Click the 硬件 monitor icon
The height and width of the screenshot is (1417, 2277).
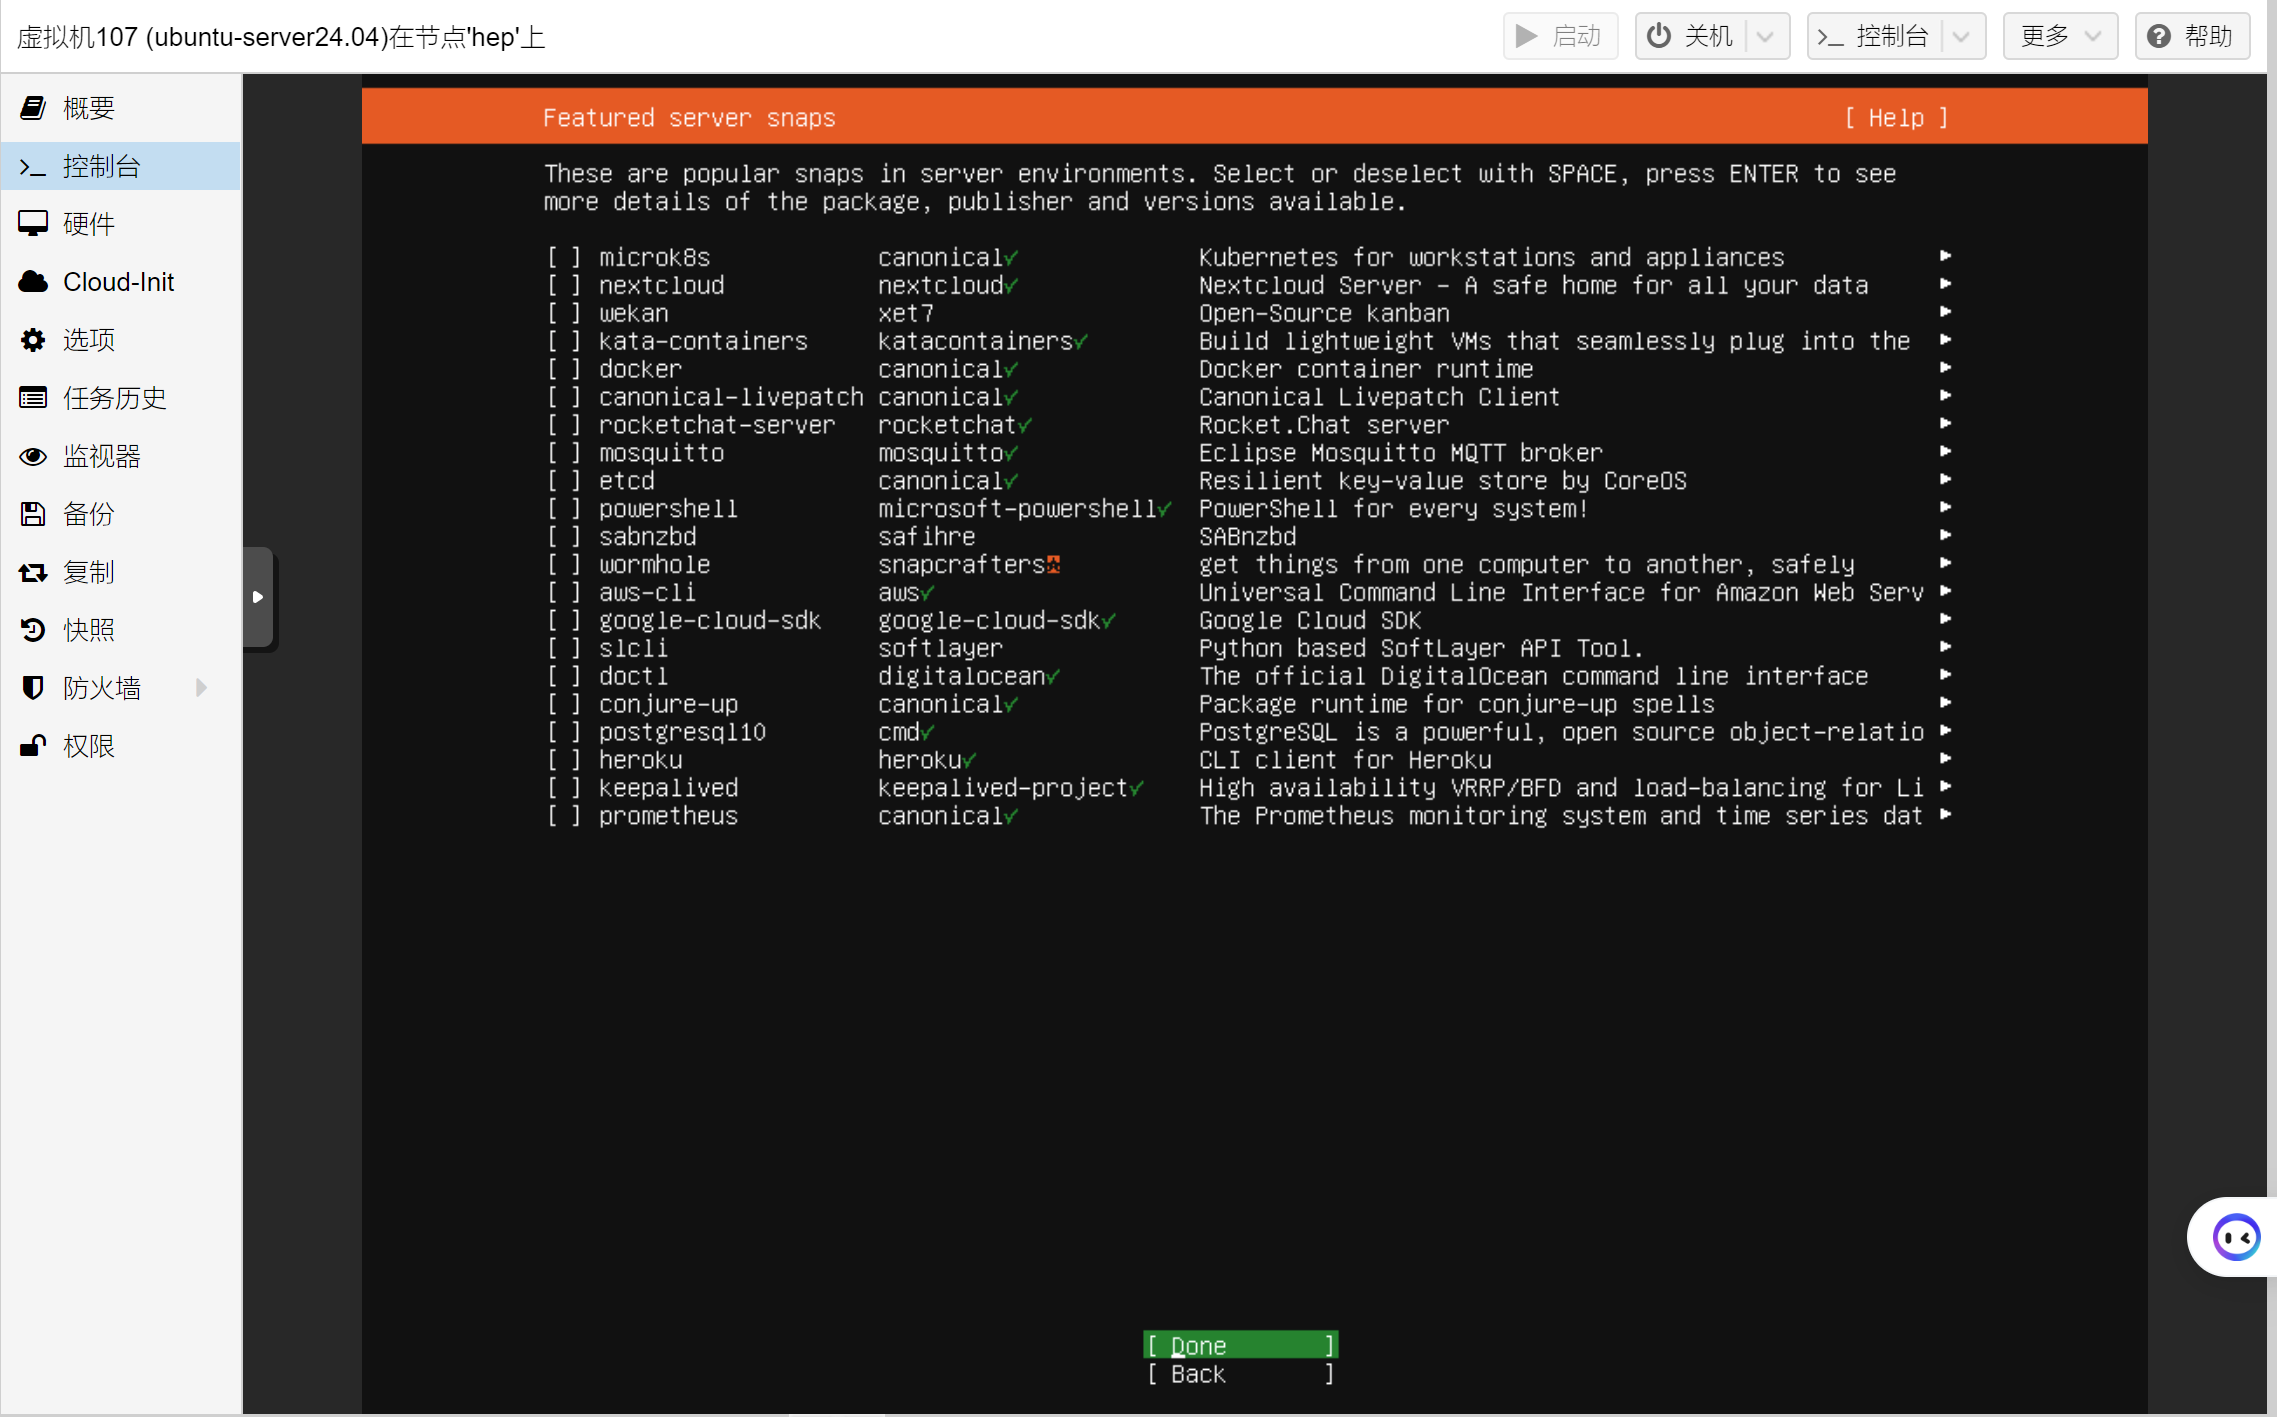pos(33,224)
